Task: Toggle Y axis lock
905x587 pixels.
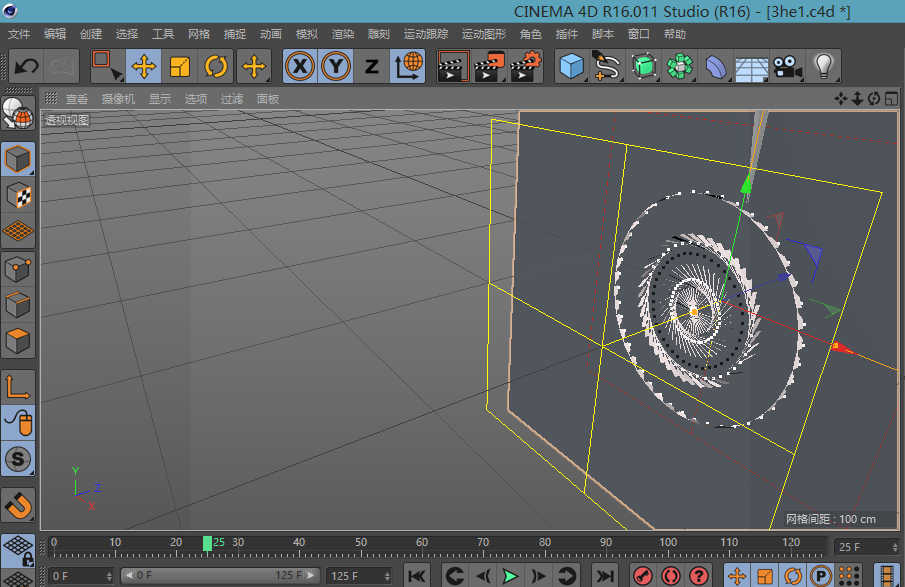Action: (336, 67)
